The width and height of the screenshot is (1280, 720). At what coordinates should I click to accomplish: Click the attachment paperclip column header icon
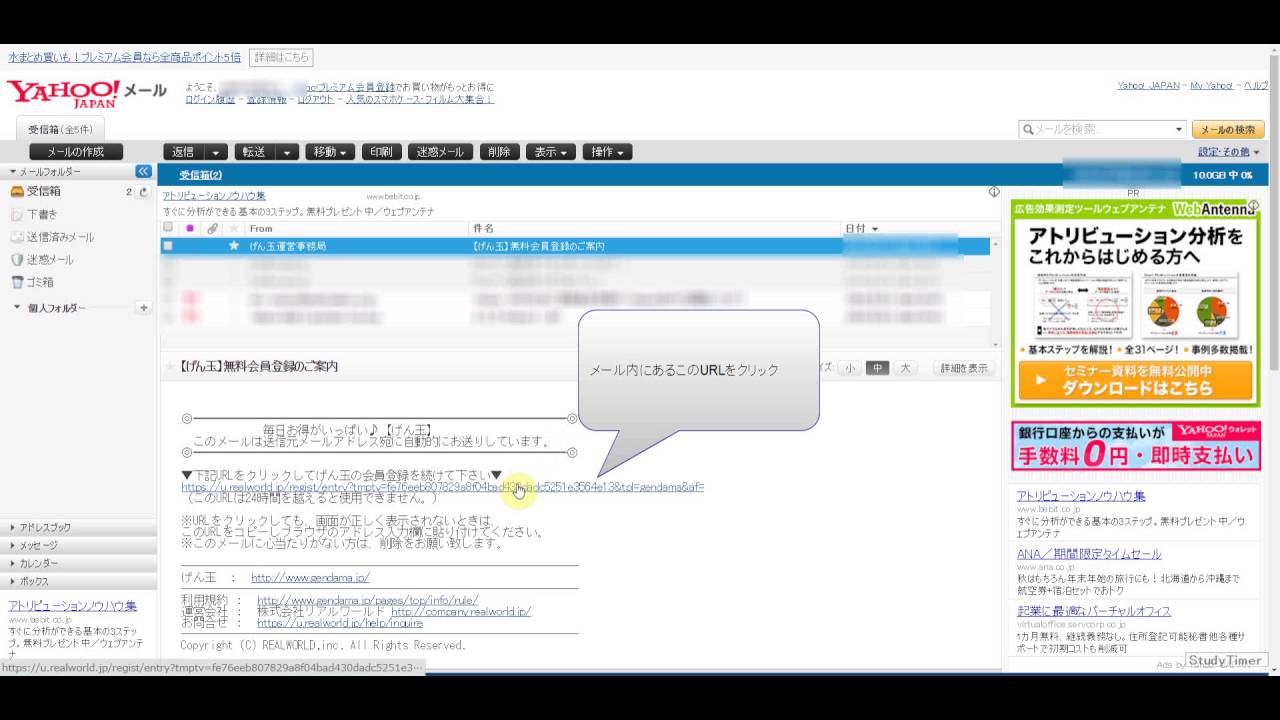coord(212,229)
